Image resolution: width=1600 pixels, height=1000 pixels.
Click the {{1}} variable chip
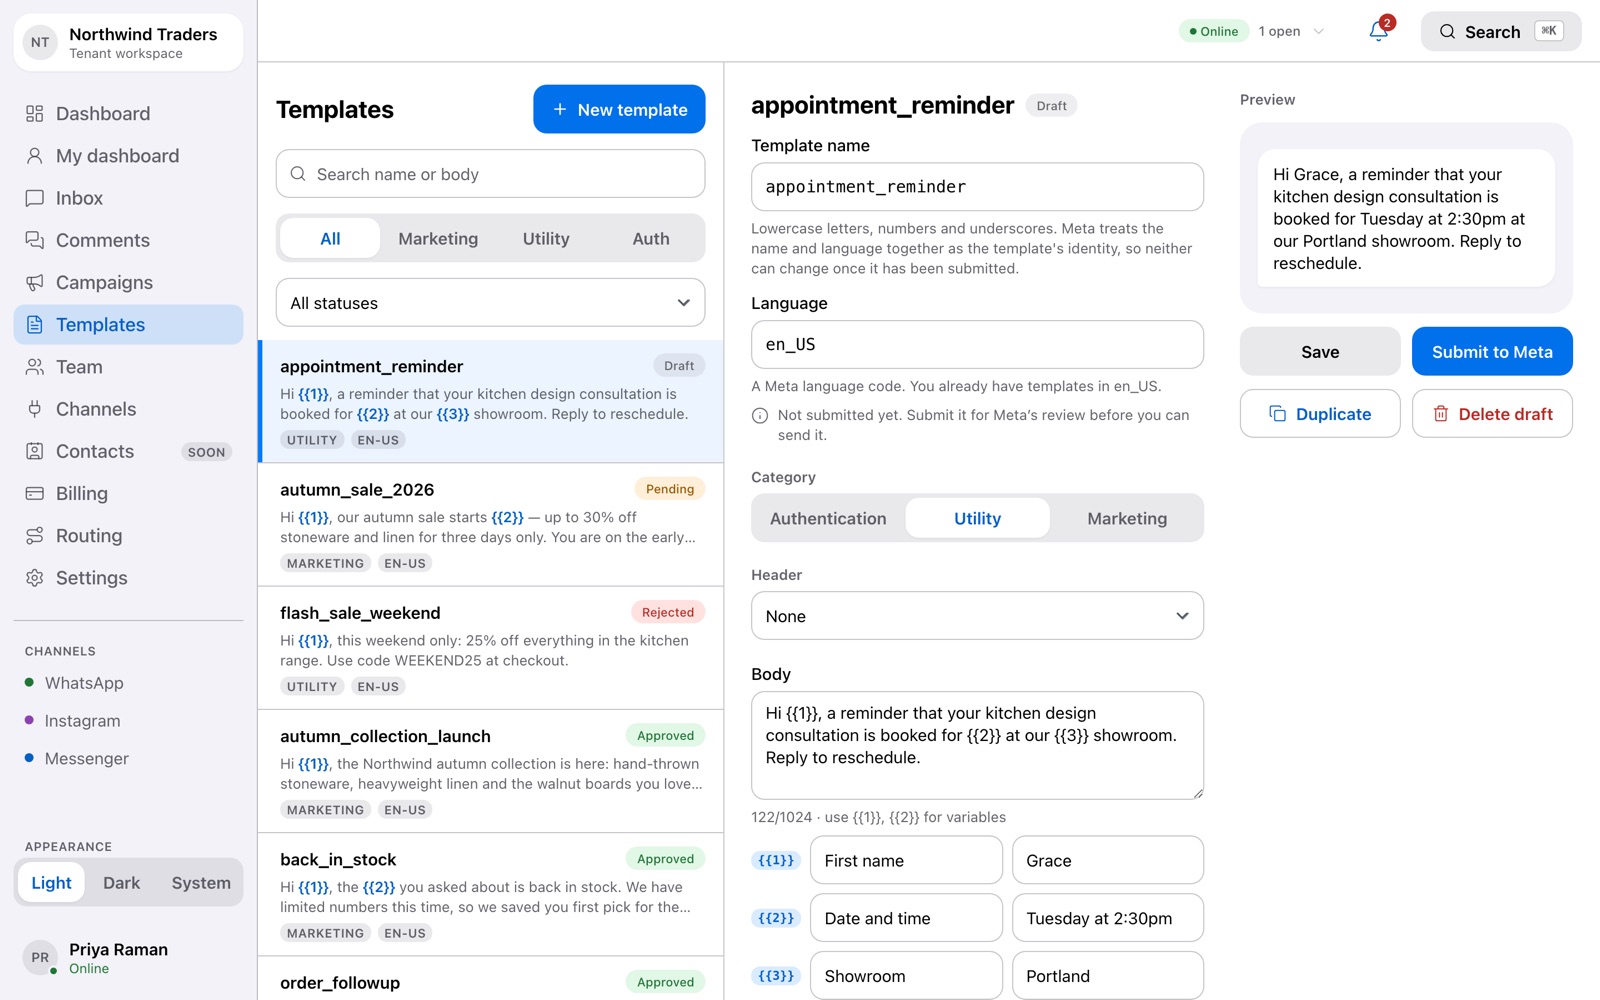click(x=776, y=860)
